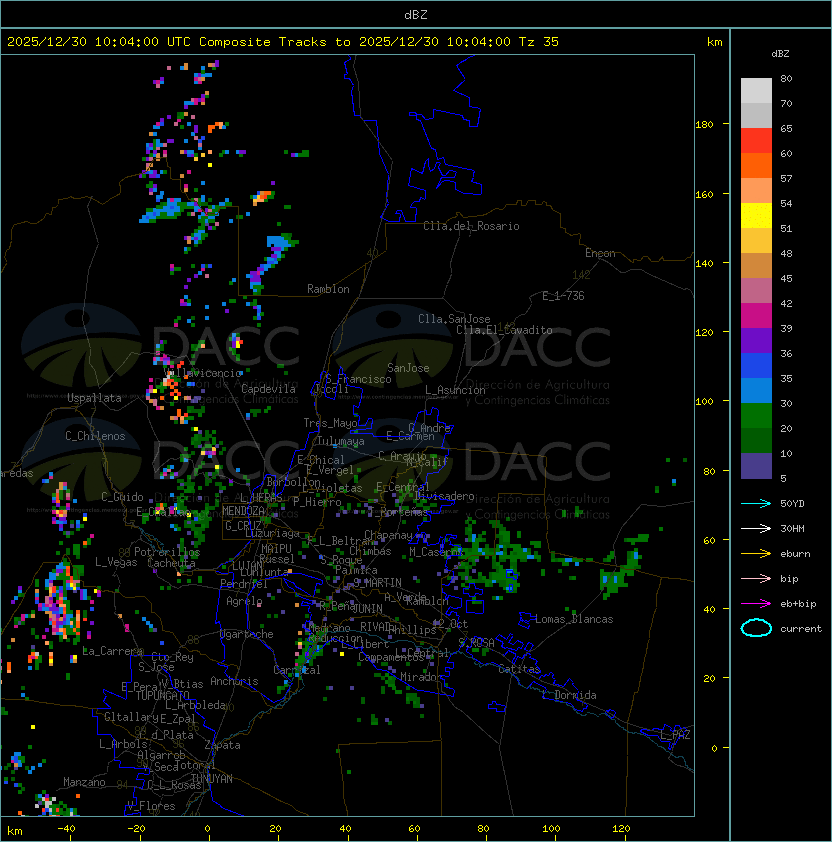Click the dBZ title at top
Screen dimensions: 832x842
click(416, 14)
